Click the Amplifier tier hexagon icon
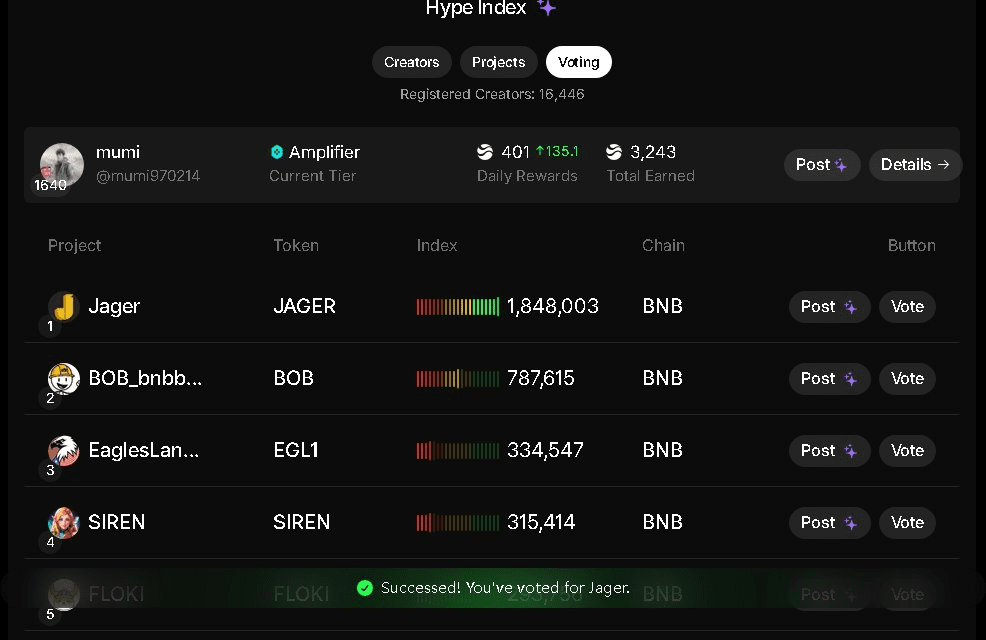Image resolution: width=986 pixels, height=640 pixels. [x=277, y=152]
